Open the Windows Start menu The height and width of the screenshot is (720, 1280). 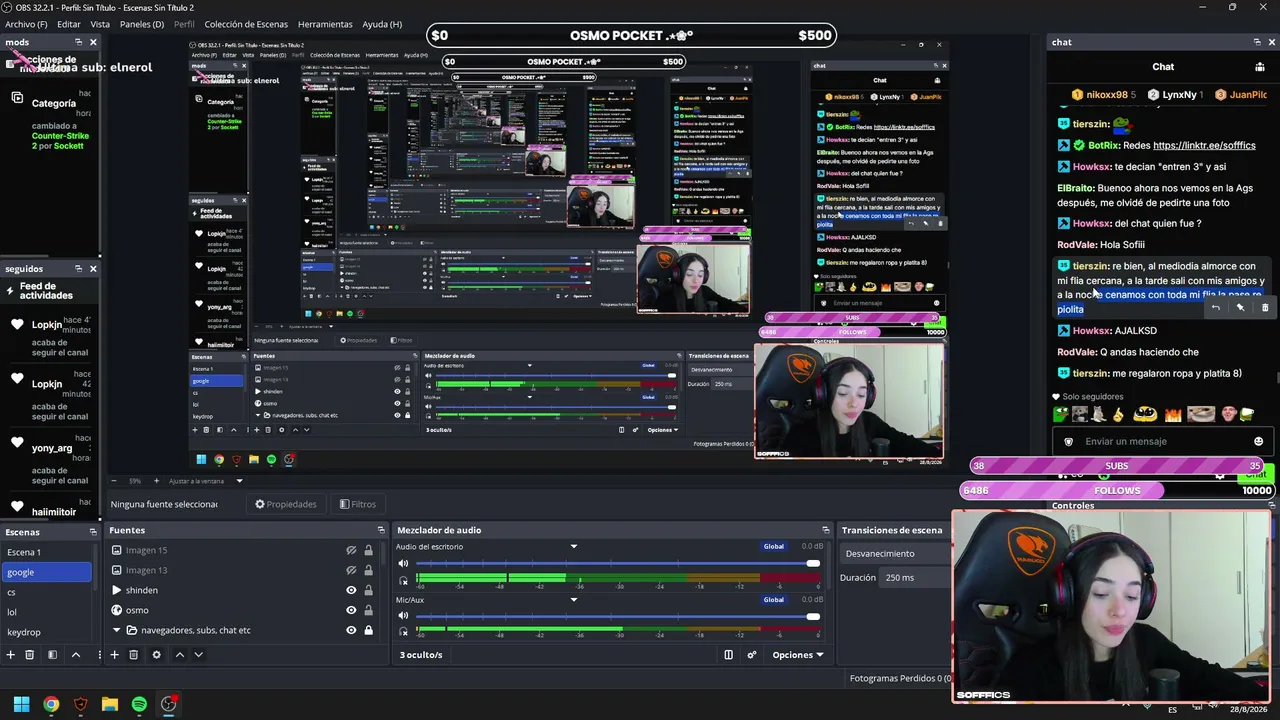point(21,704)
